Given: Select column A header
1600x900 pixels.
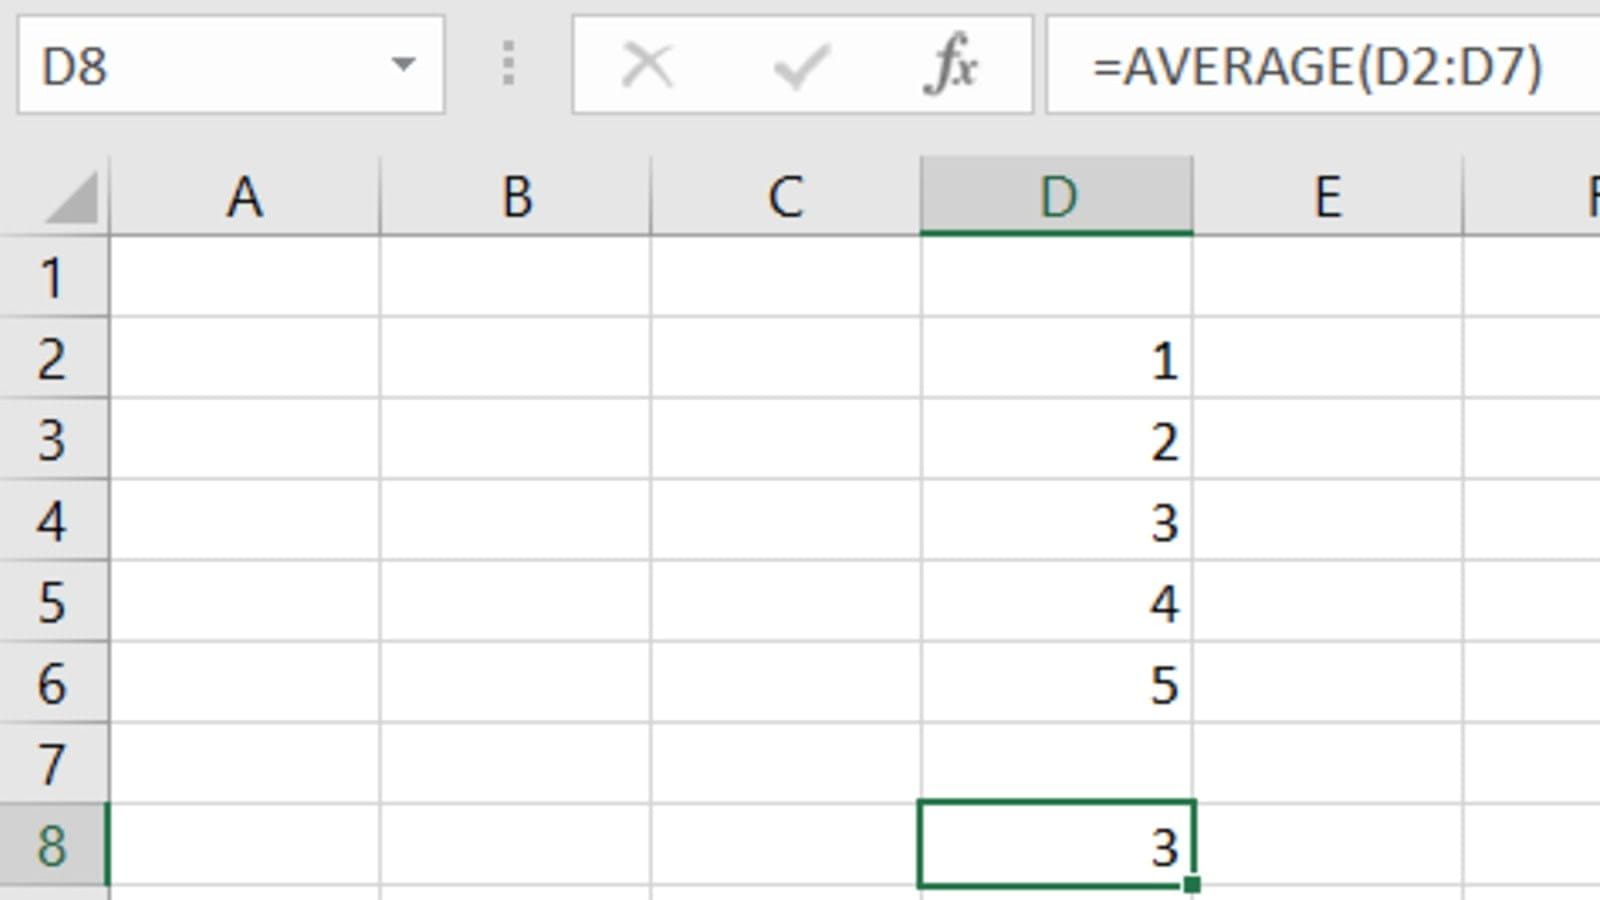Looking at the screenshot, I should 245,197.
